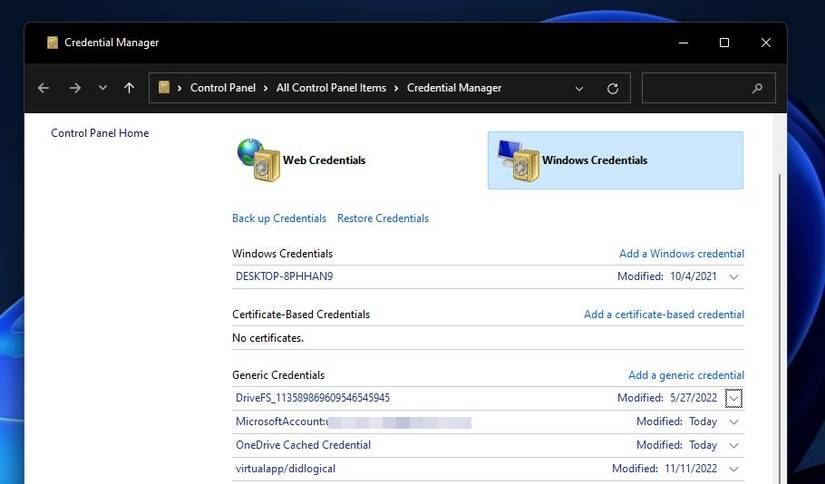Click the vault icon in the address bar
This screenshot has height=484, width=825.
(x=164, y=87)
